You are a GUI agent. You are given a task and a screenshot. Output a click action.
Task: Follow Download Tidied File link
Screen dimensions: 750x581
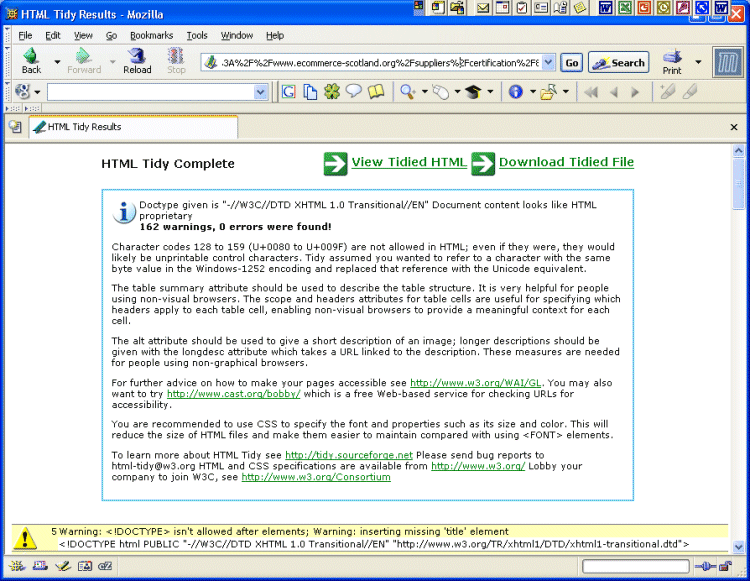pos(566,162)
